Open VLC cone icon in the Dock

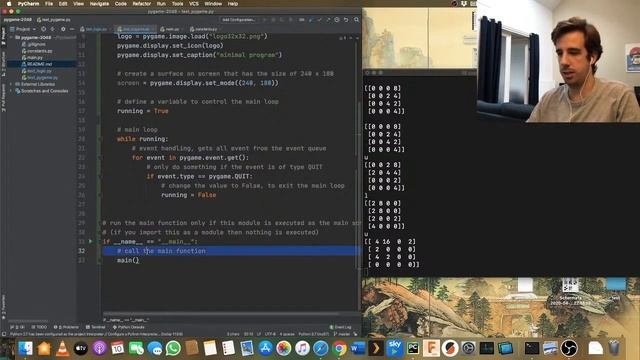[62, 348]
